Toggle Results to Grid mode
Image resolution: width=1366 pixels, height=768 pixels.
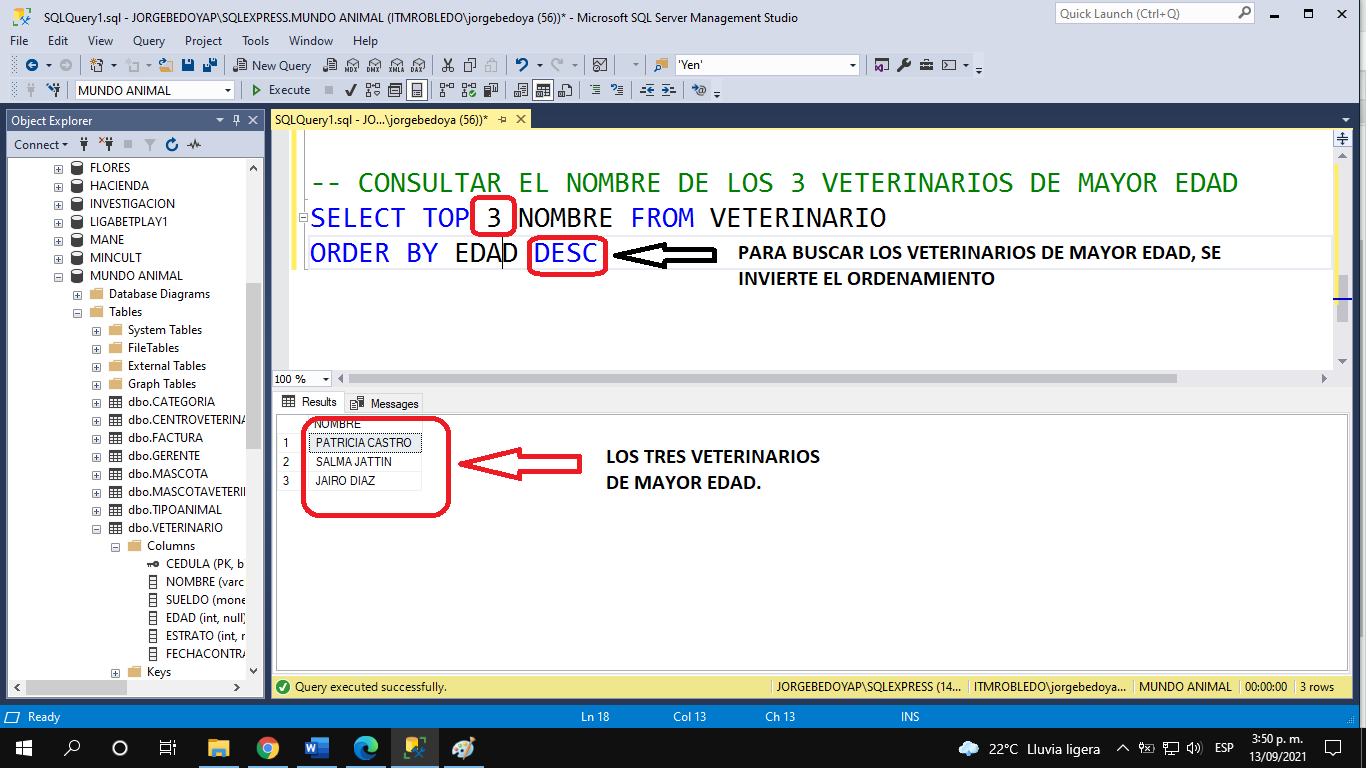543,90
